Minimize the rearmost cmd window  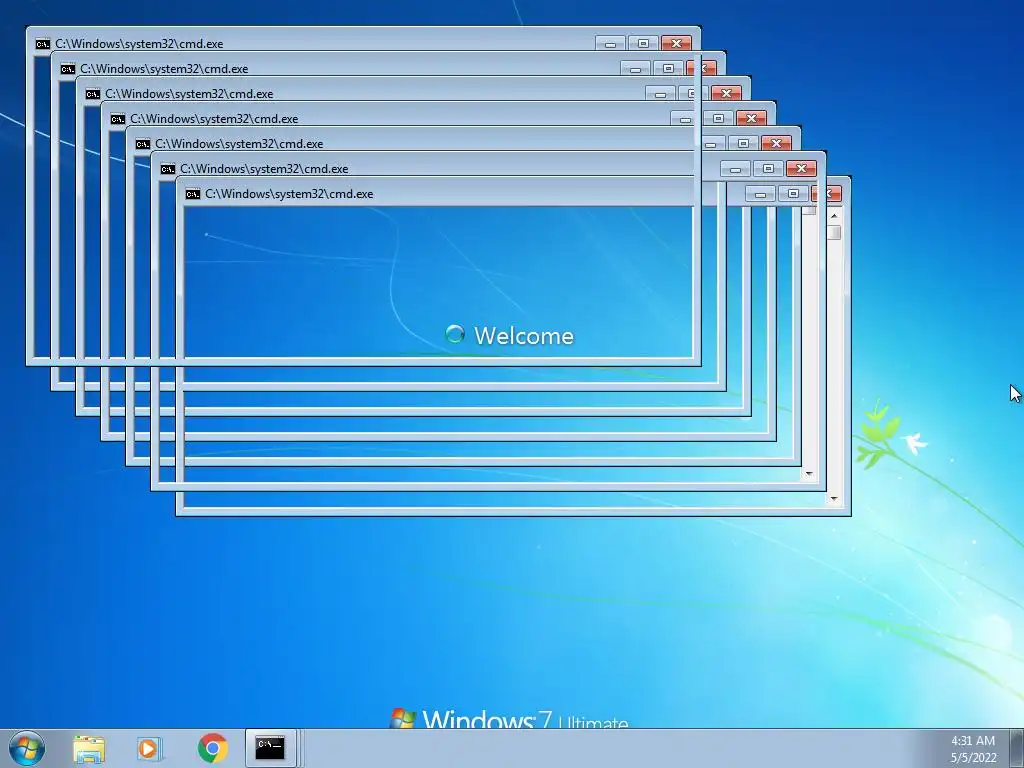point(760,194)
